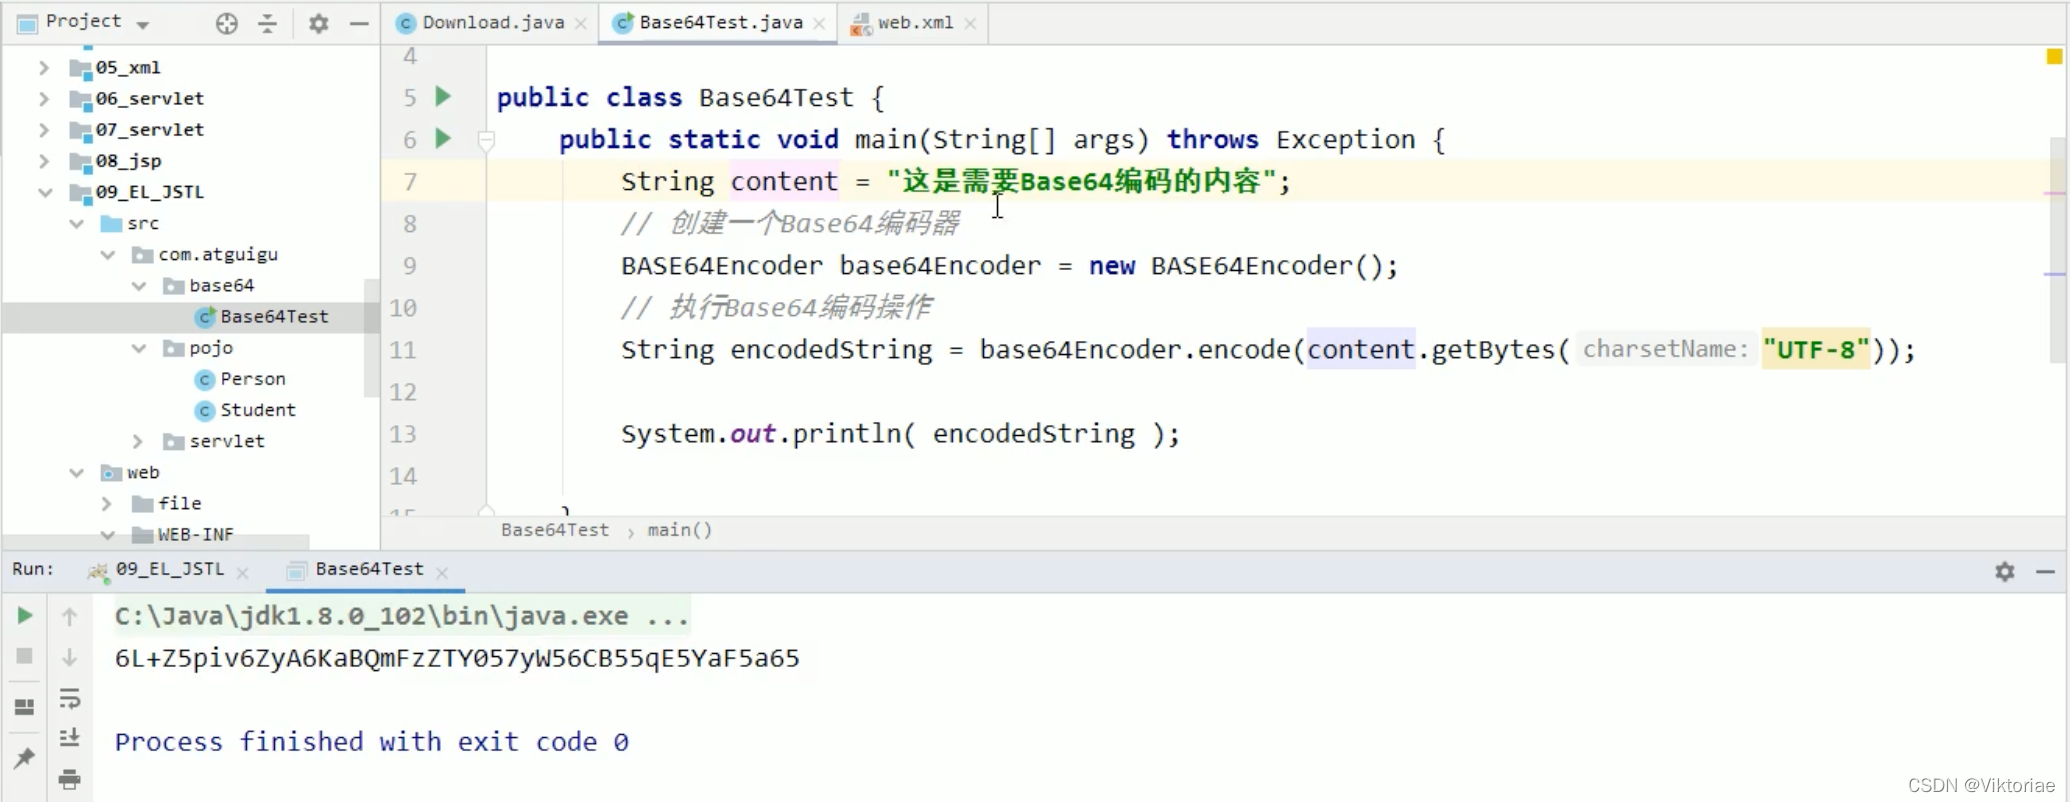
Task: Collapse the web folder
Action: 76,472
